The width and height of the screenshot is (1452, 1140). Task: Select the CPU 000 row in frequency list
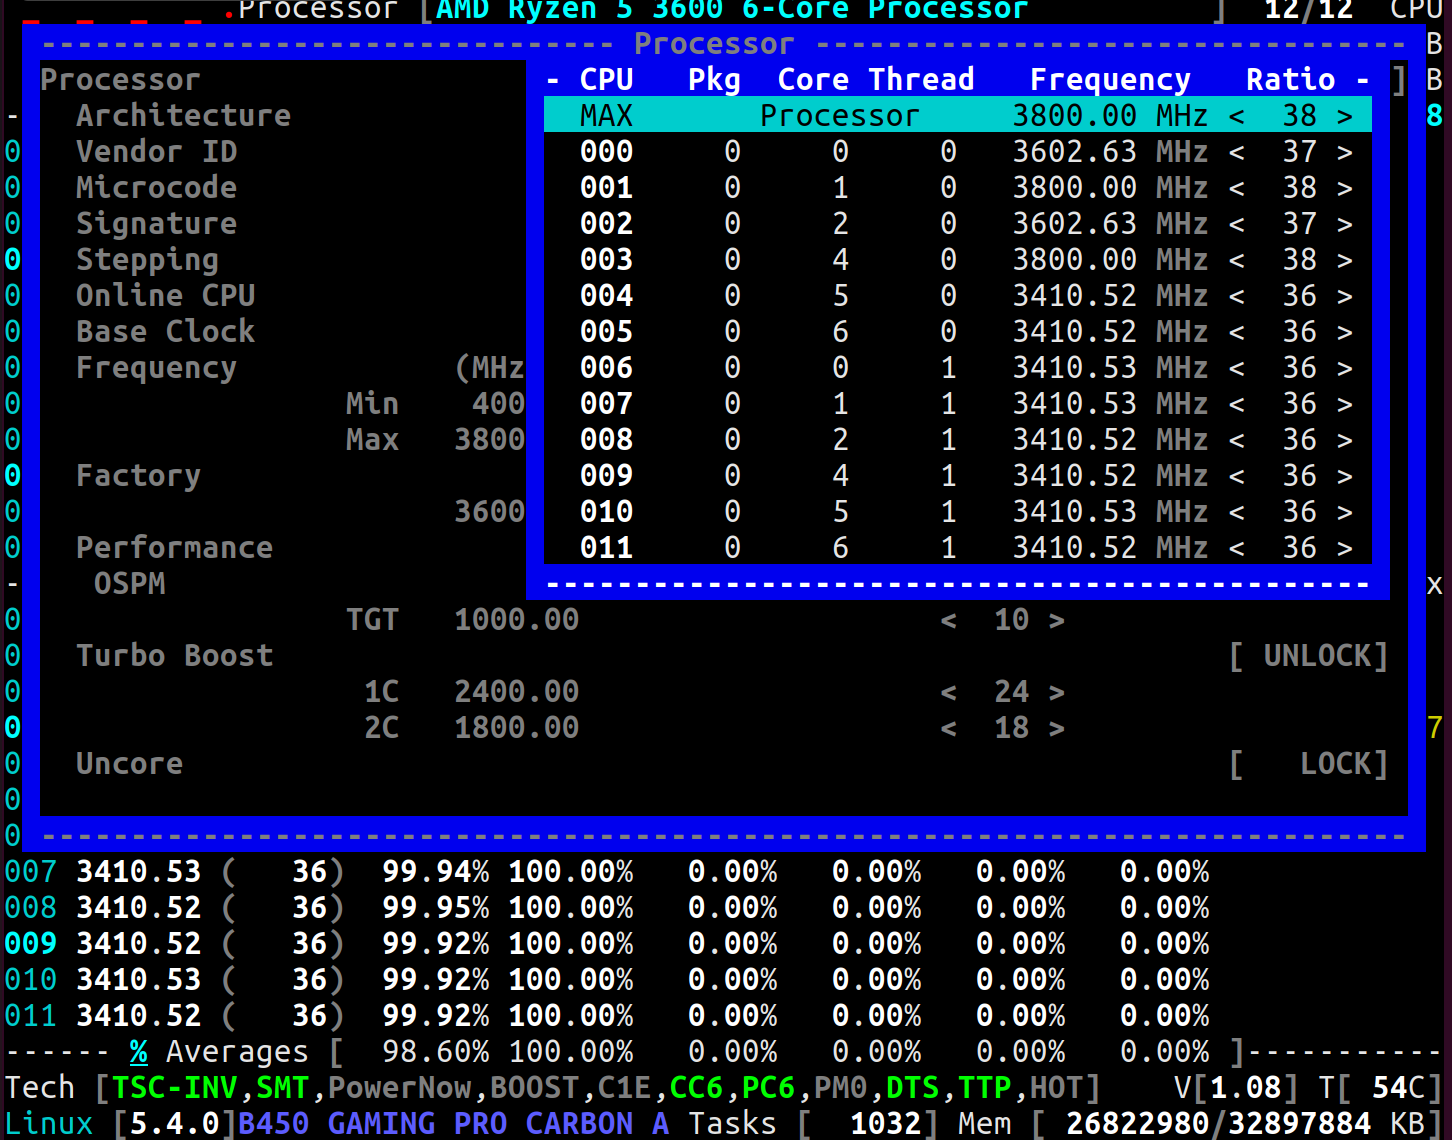click(957, 152)
